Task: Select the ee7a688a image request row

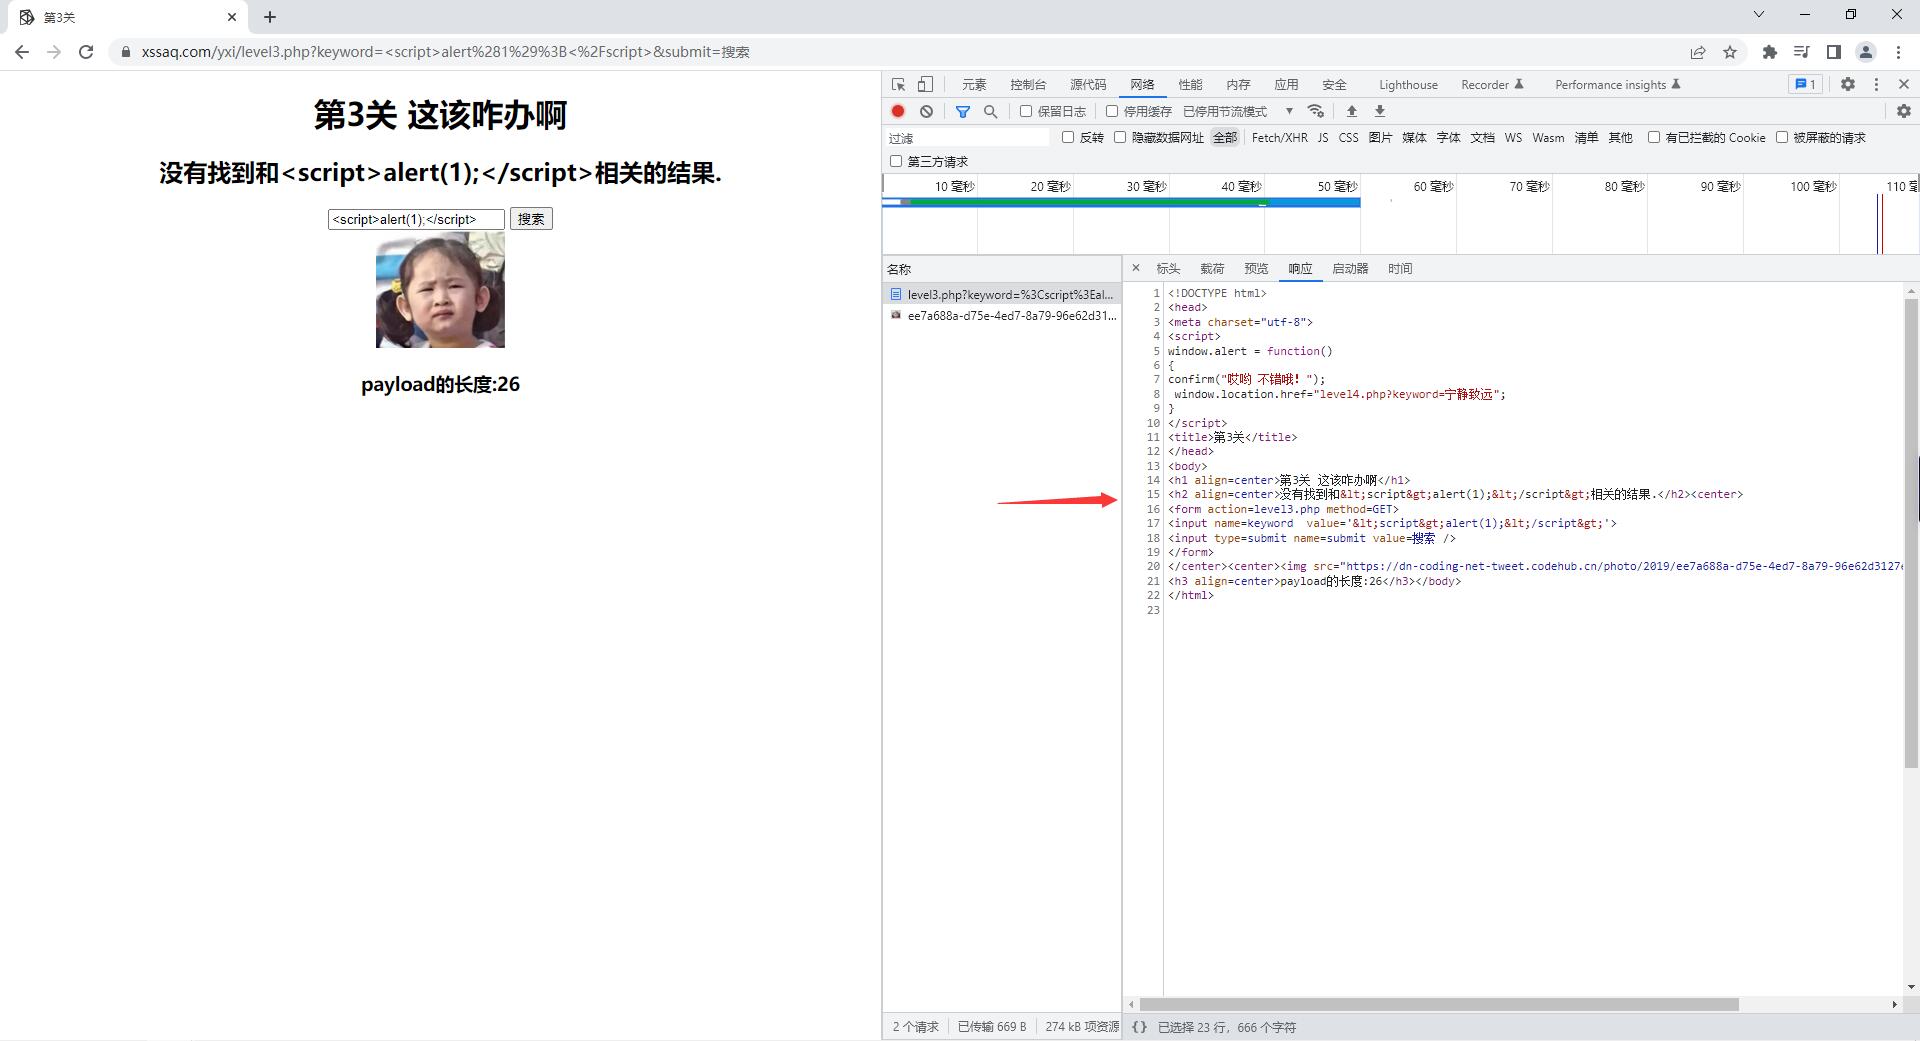Action: [x=1002, y=316]
